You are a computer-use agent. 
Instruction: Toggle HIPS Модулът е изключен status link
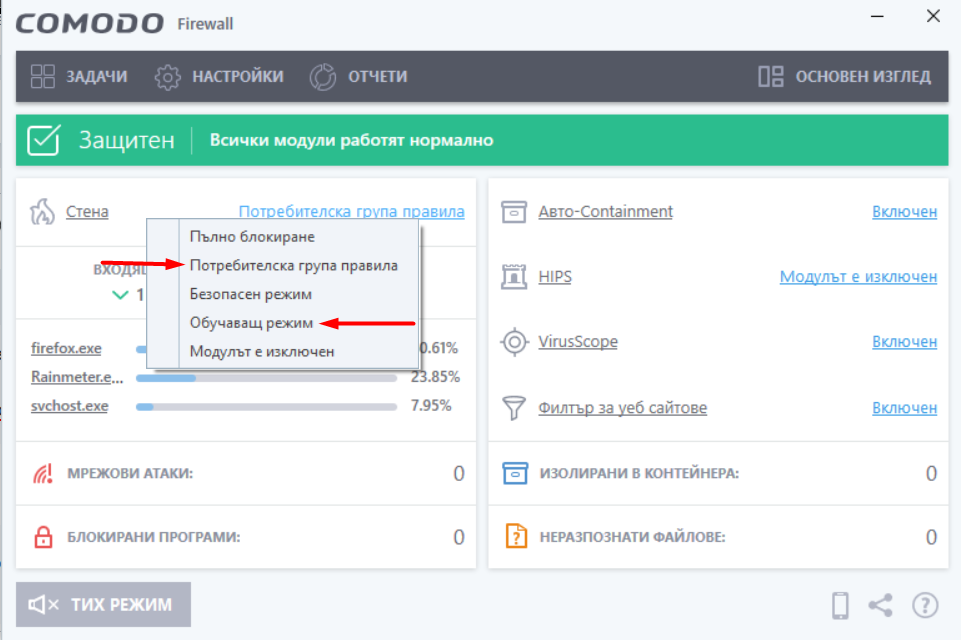coord(858,276)
